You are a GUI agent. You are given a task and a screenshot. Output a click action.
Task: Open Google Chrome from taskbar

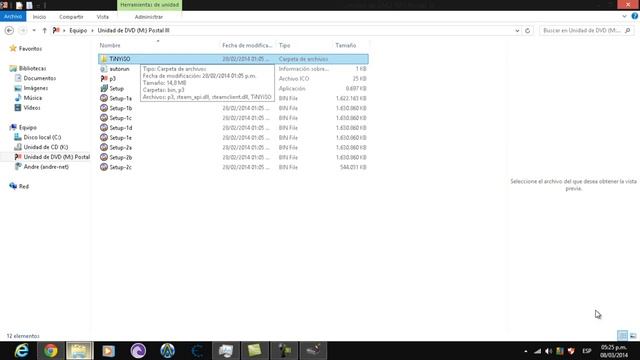point(51,351)
